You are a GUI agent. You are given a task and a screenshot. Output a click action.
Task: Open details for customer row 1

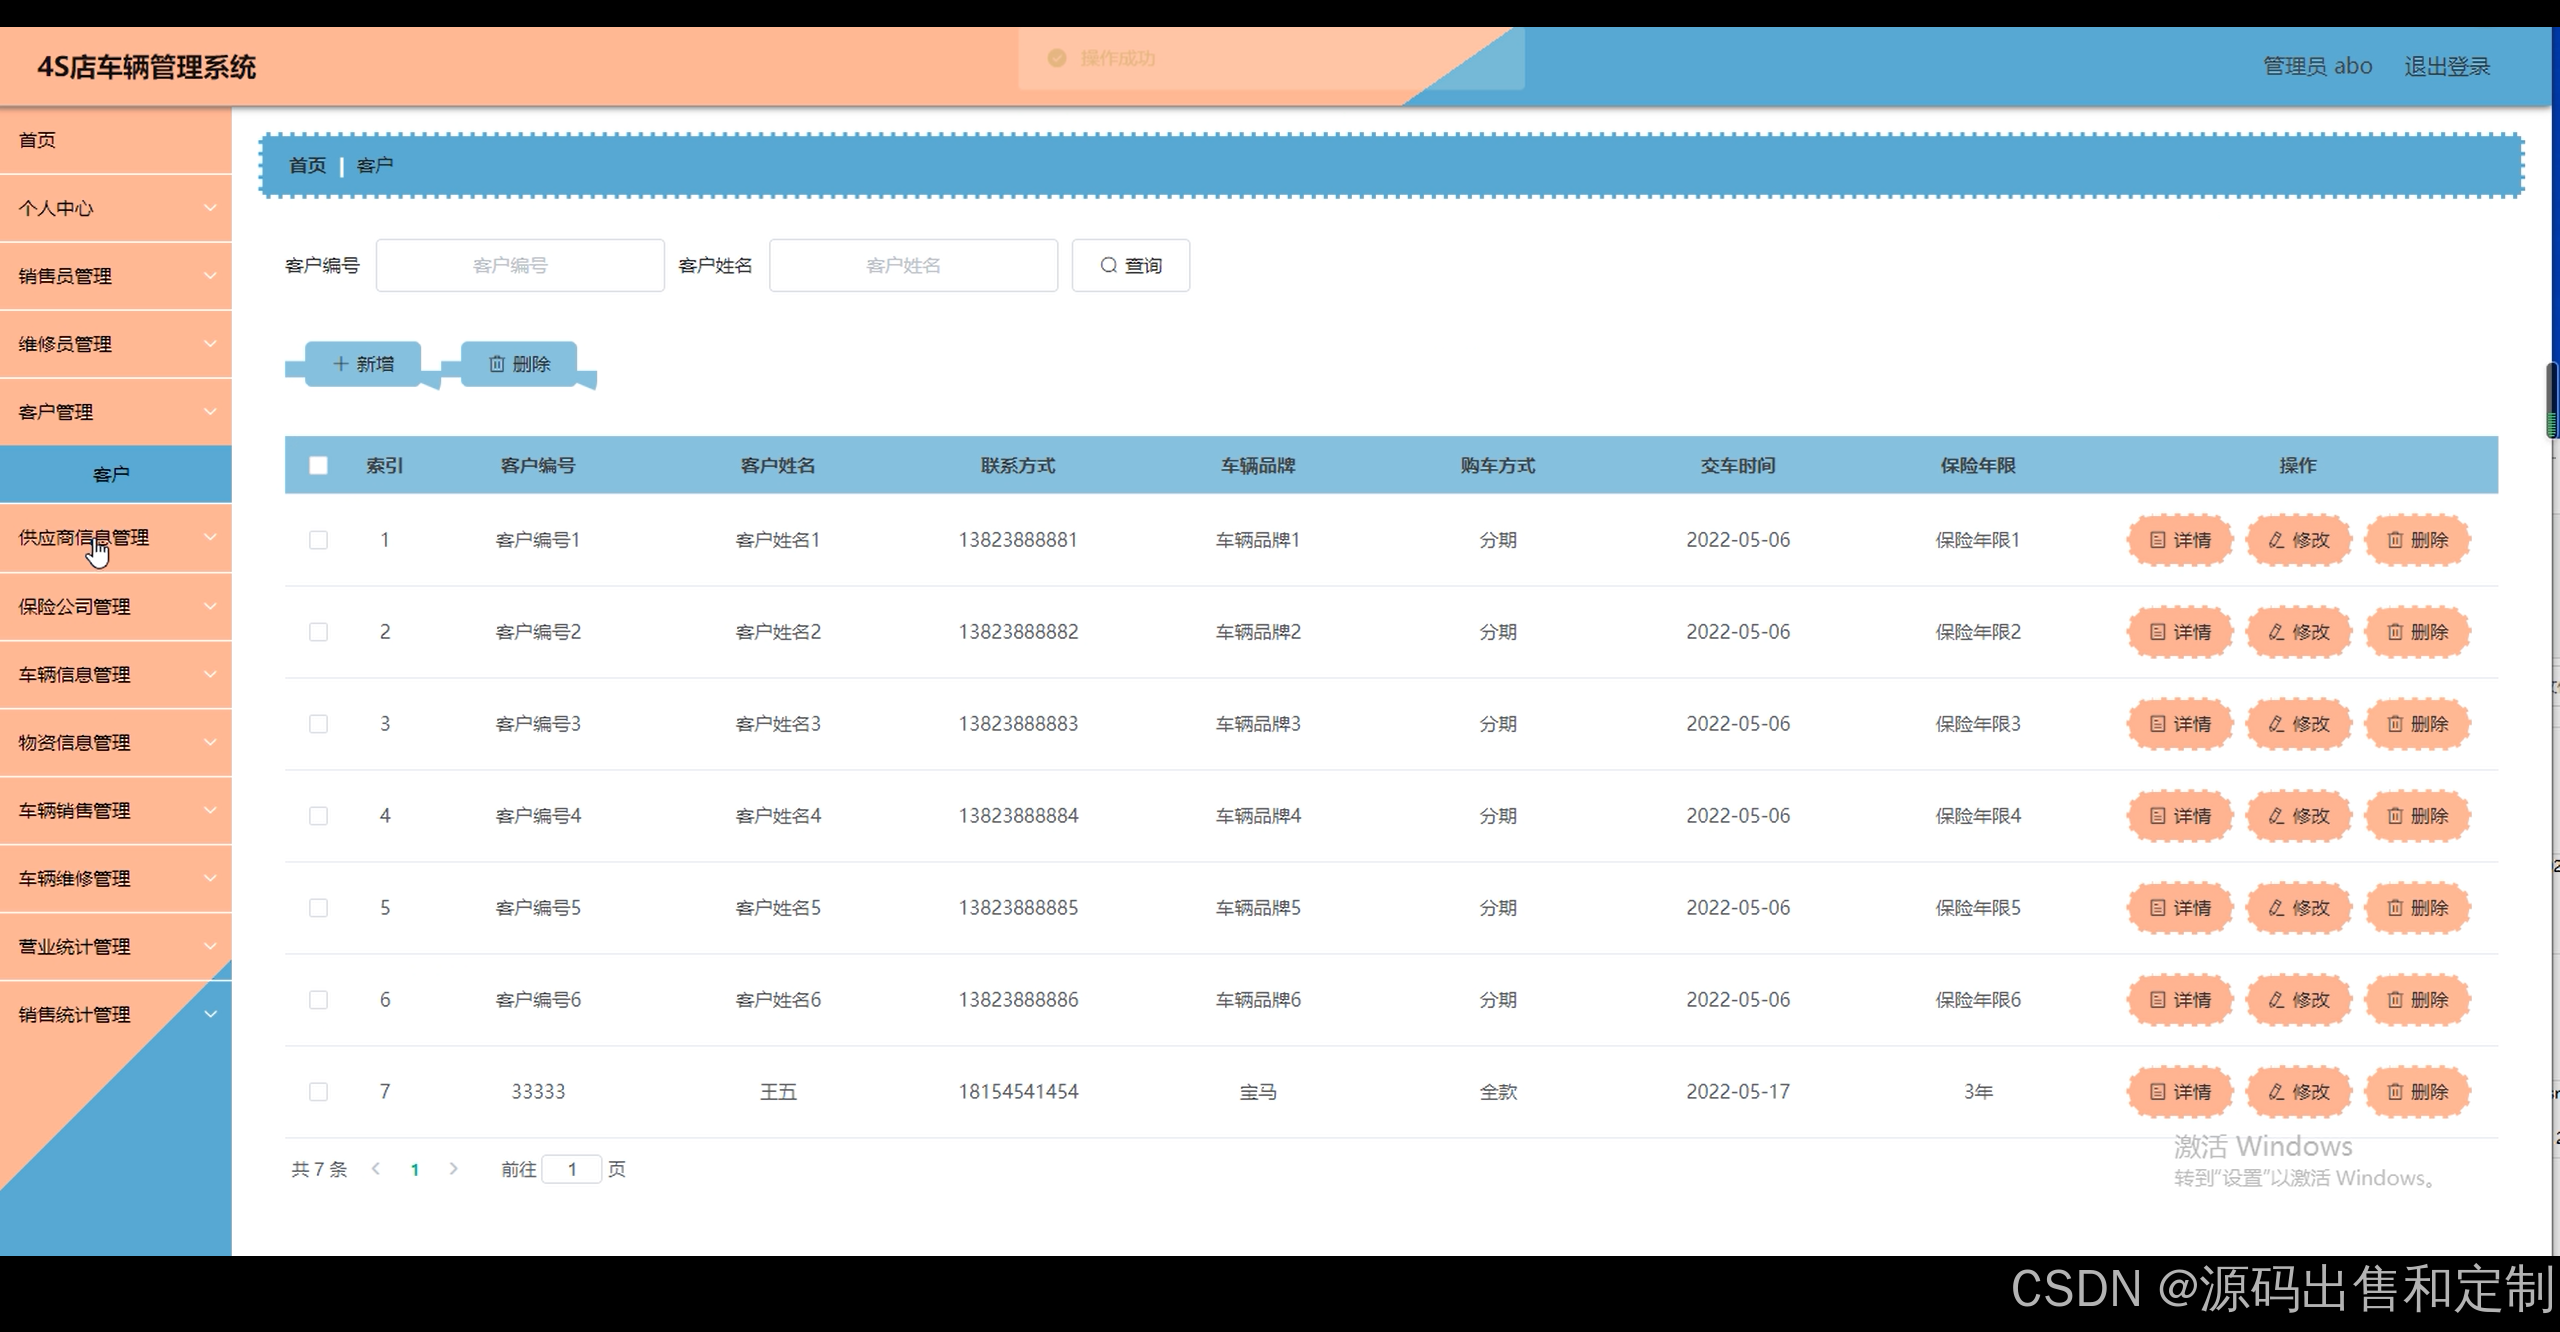2180,540
